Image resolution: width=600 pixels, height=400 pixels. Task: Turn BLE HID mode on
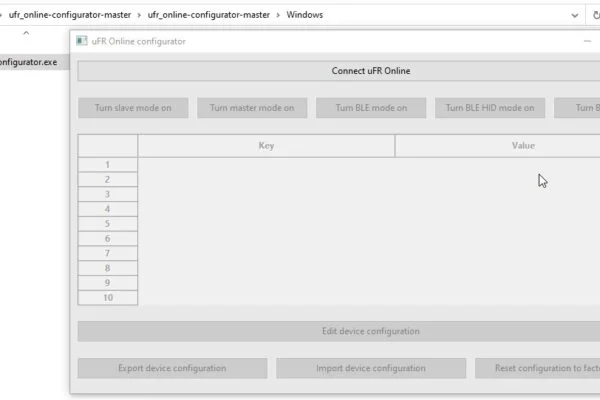(x=490, y=108)
